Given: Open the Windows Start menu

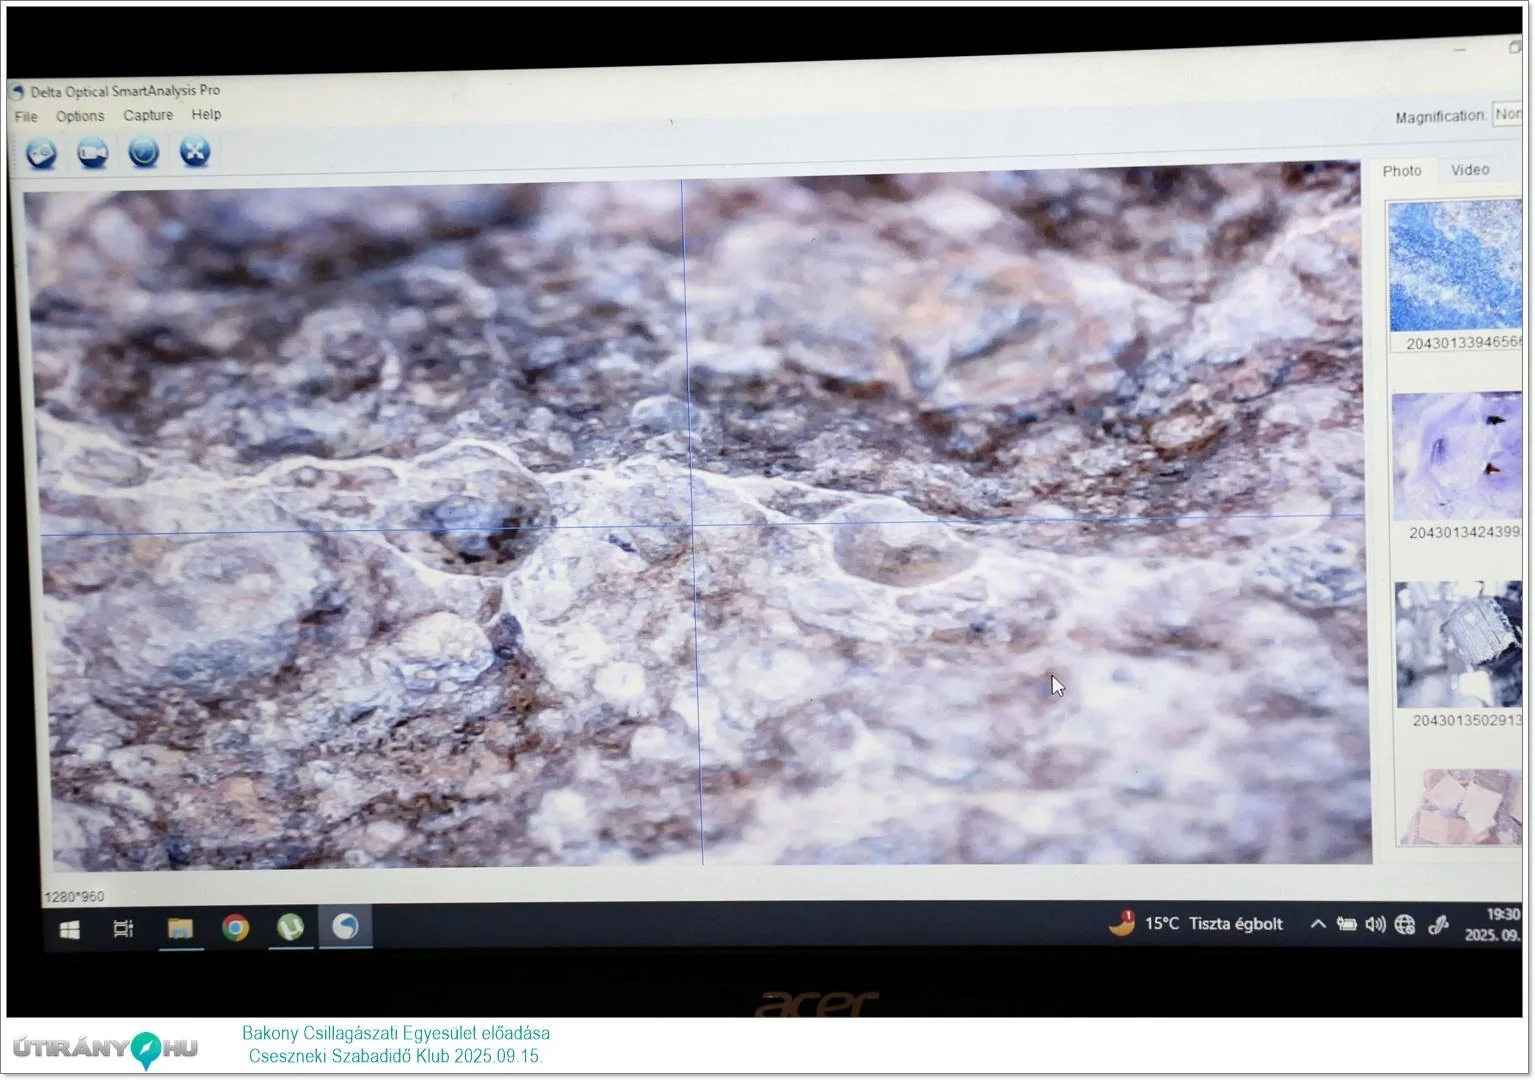Looking at the screenshot, I should (x=70, y=930).
